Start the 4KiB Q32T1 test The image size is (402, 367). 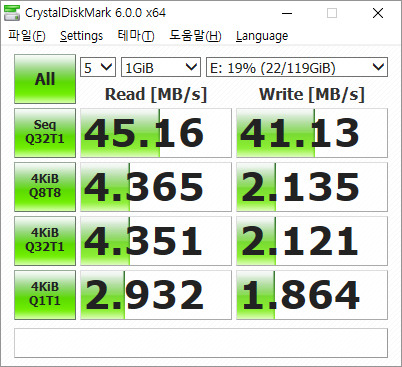coord(45,241)
